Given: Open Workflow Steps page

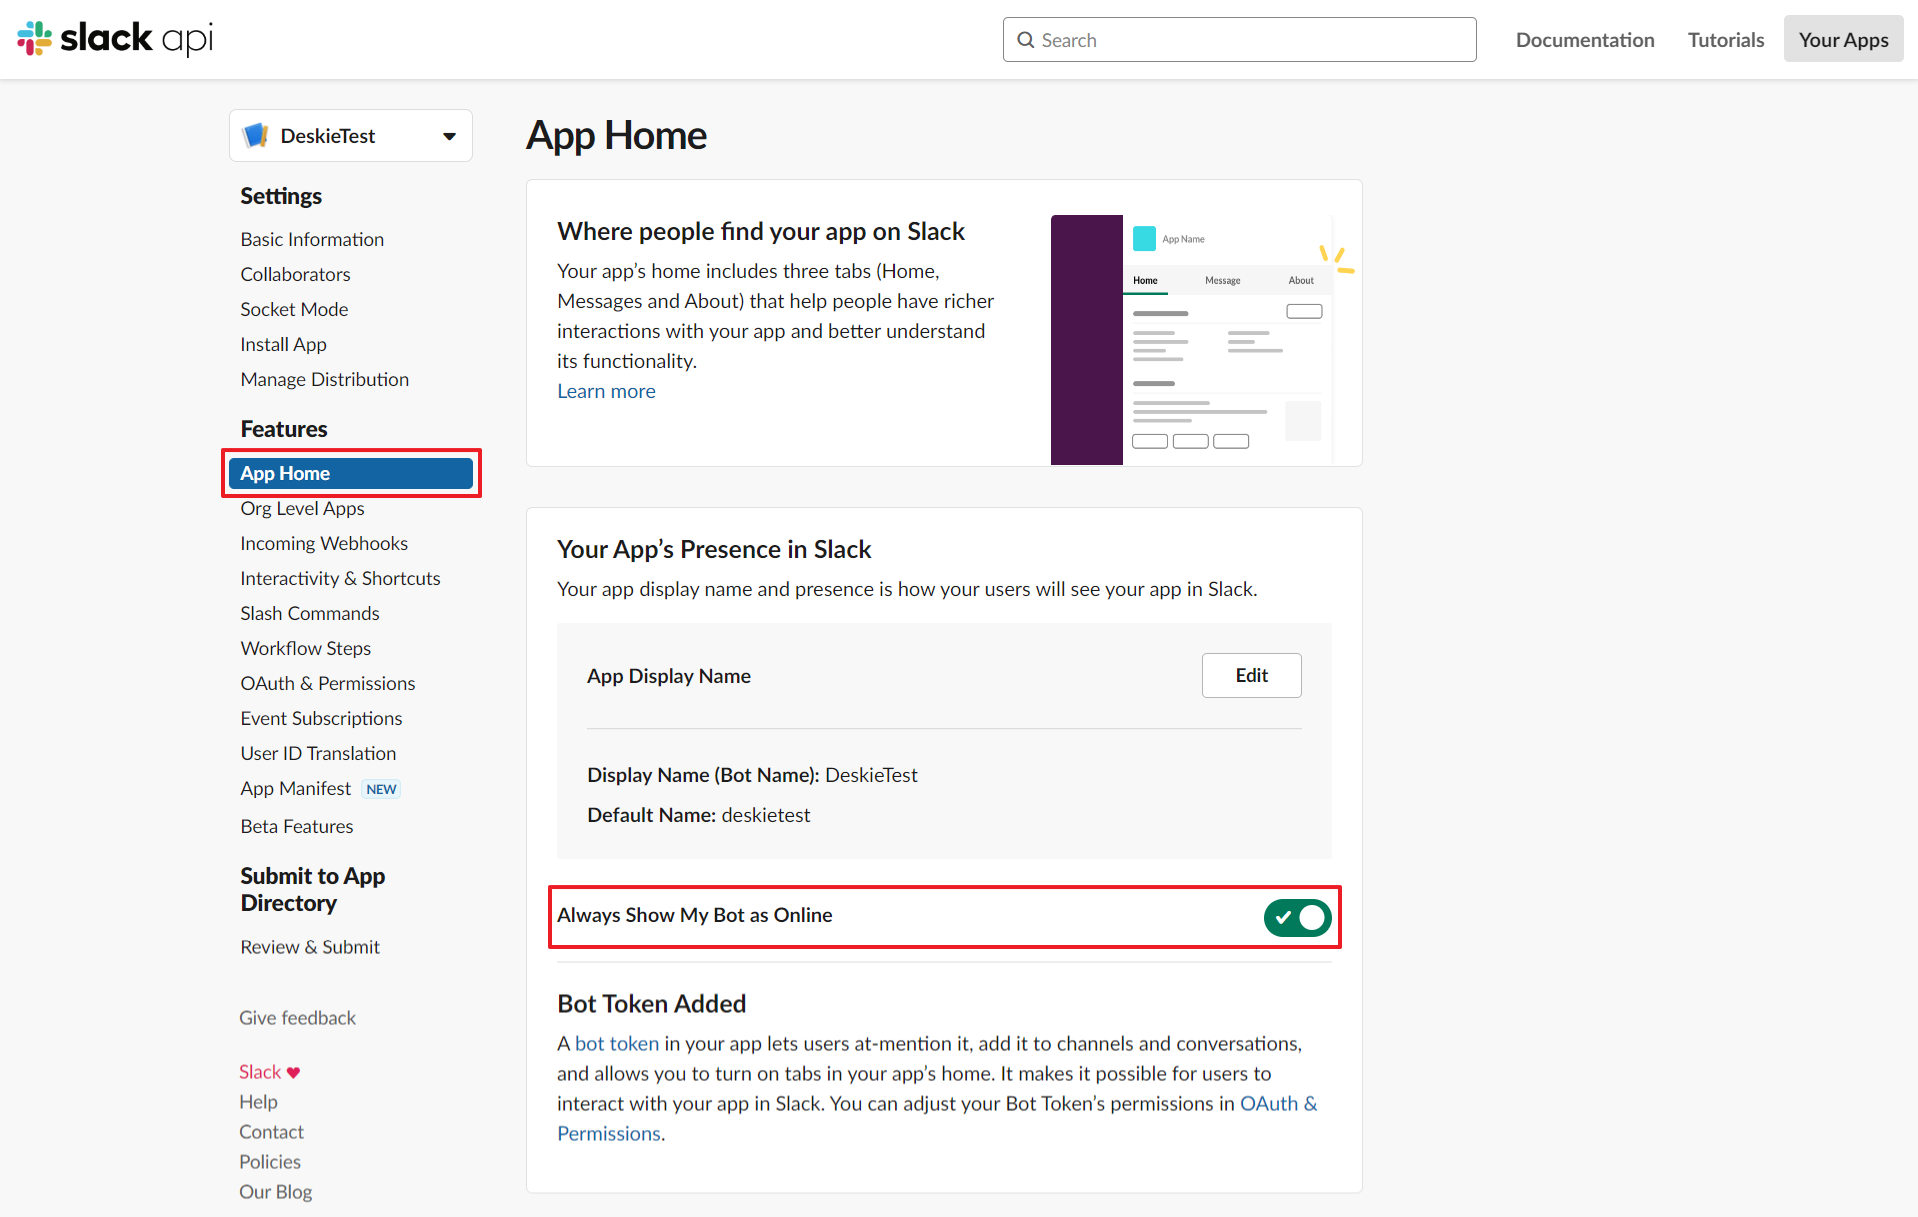Looking at the screenshot, I should [x=305, y=648].
